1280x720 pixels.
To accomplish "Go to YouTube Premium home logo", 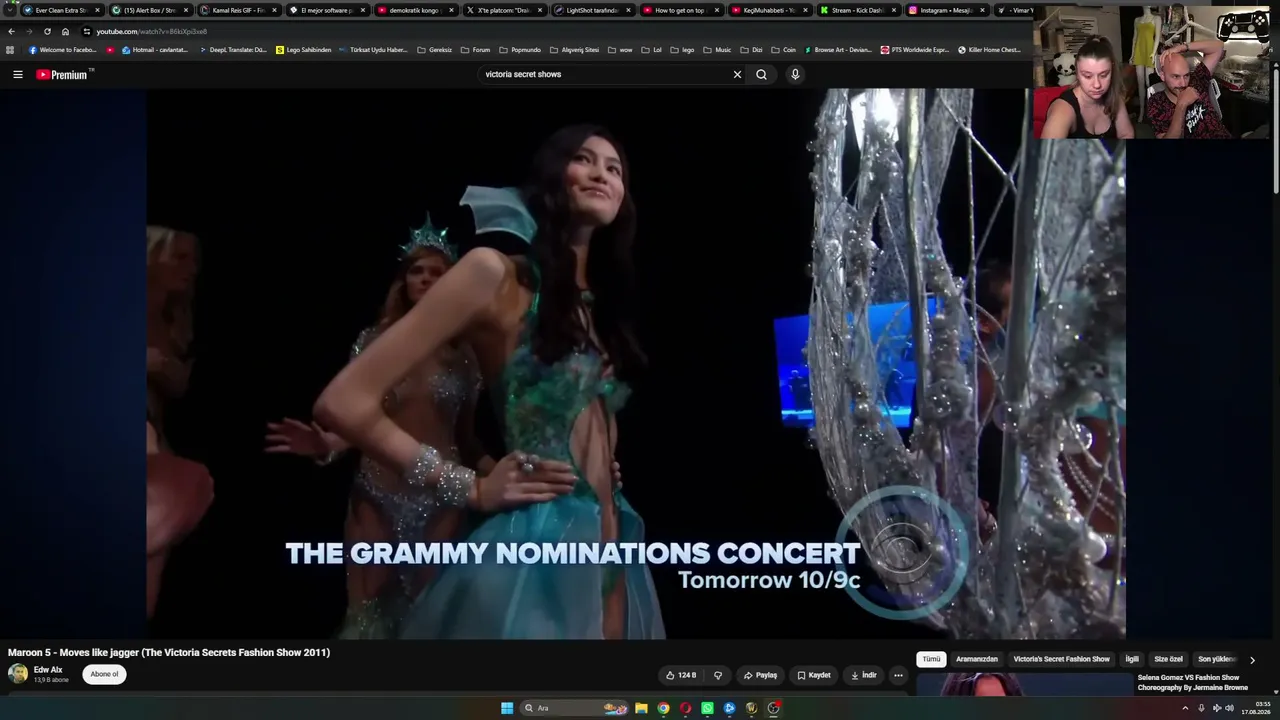I will point(63,74).
